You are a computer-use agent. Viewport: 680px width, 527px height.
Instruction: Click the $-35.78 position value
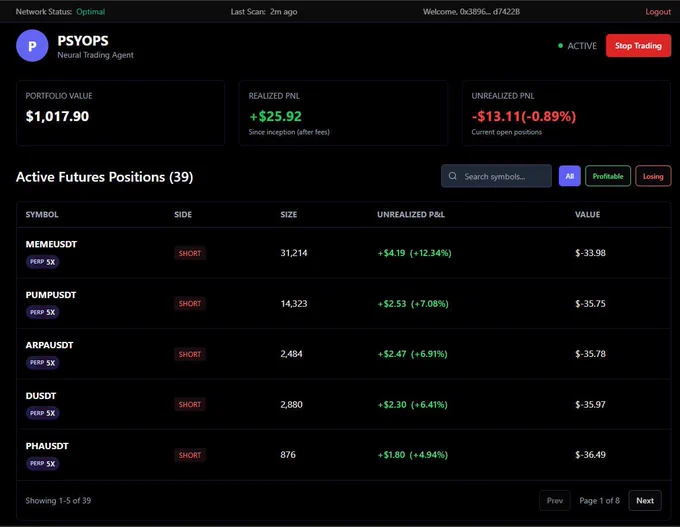coord(590,354)
